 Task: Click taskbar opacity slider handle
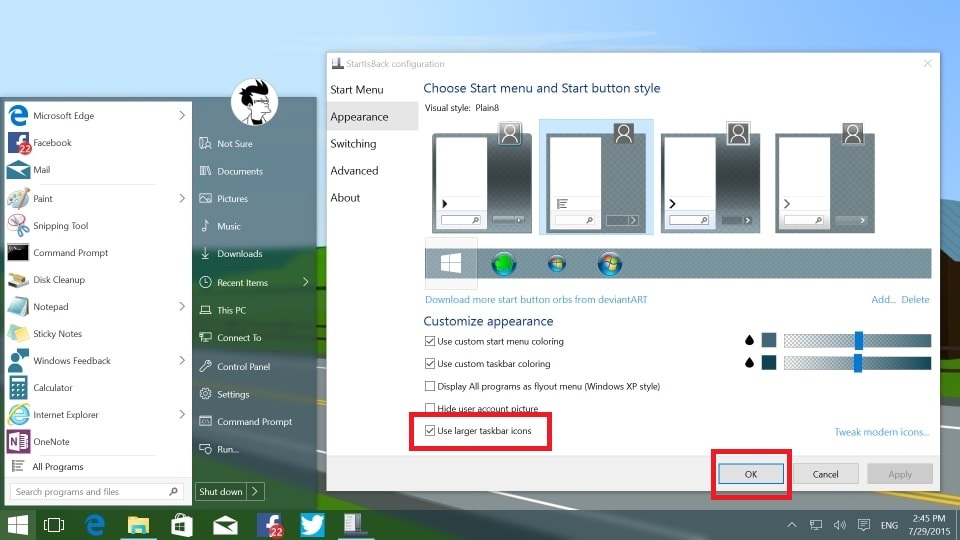(x=858, y=363)
